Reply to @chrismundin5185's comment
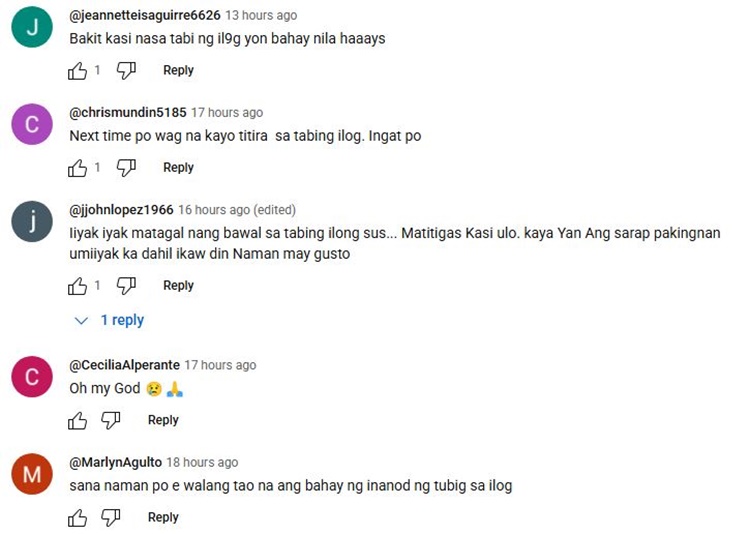The image size is (750, 534). pos(178,167)
